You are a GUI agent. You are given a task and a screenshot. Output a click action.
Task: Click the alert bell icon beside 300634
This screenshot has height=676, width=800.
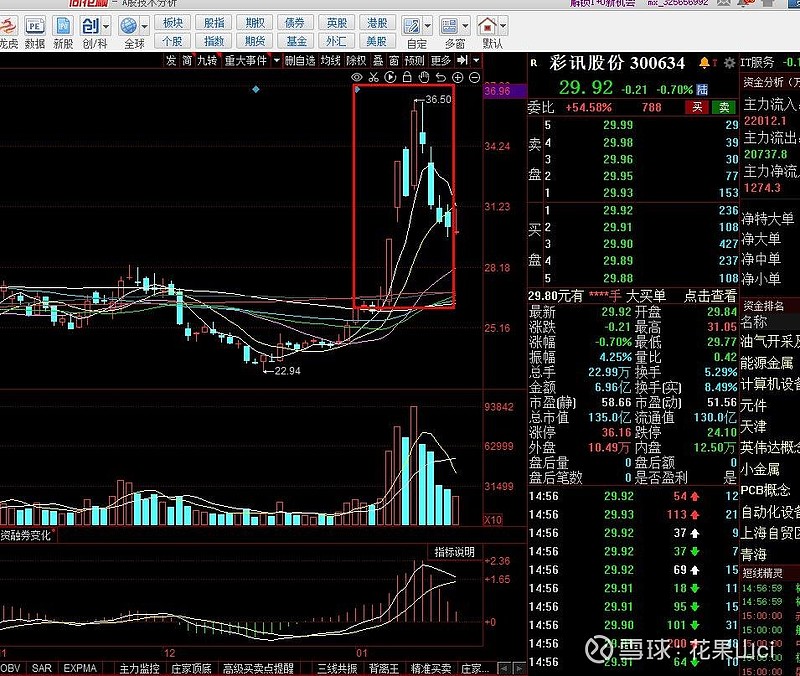point(704,63)
